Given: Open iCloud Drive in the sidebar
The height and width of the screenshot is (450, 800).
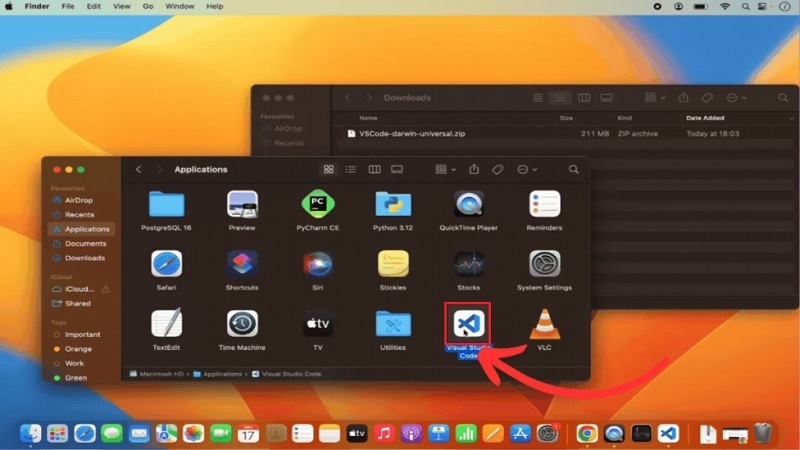Looking at the screenshot, I should click(82, 289).
